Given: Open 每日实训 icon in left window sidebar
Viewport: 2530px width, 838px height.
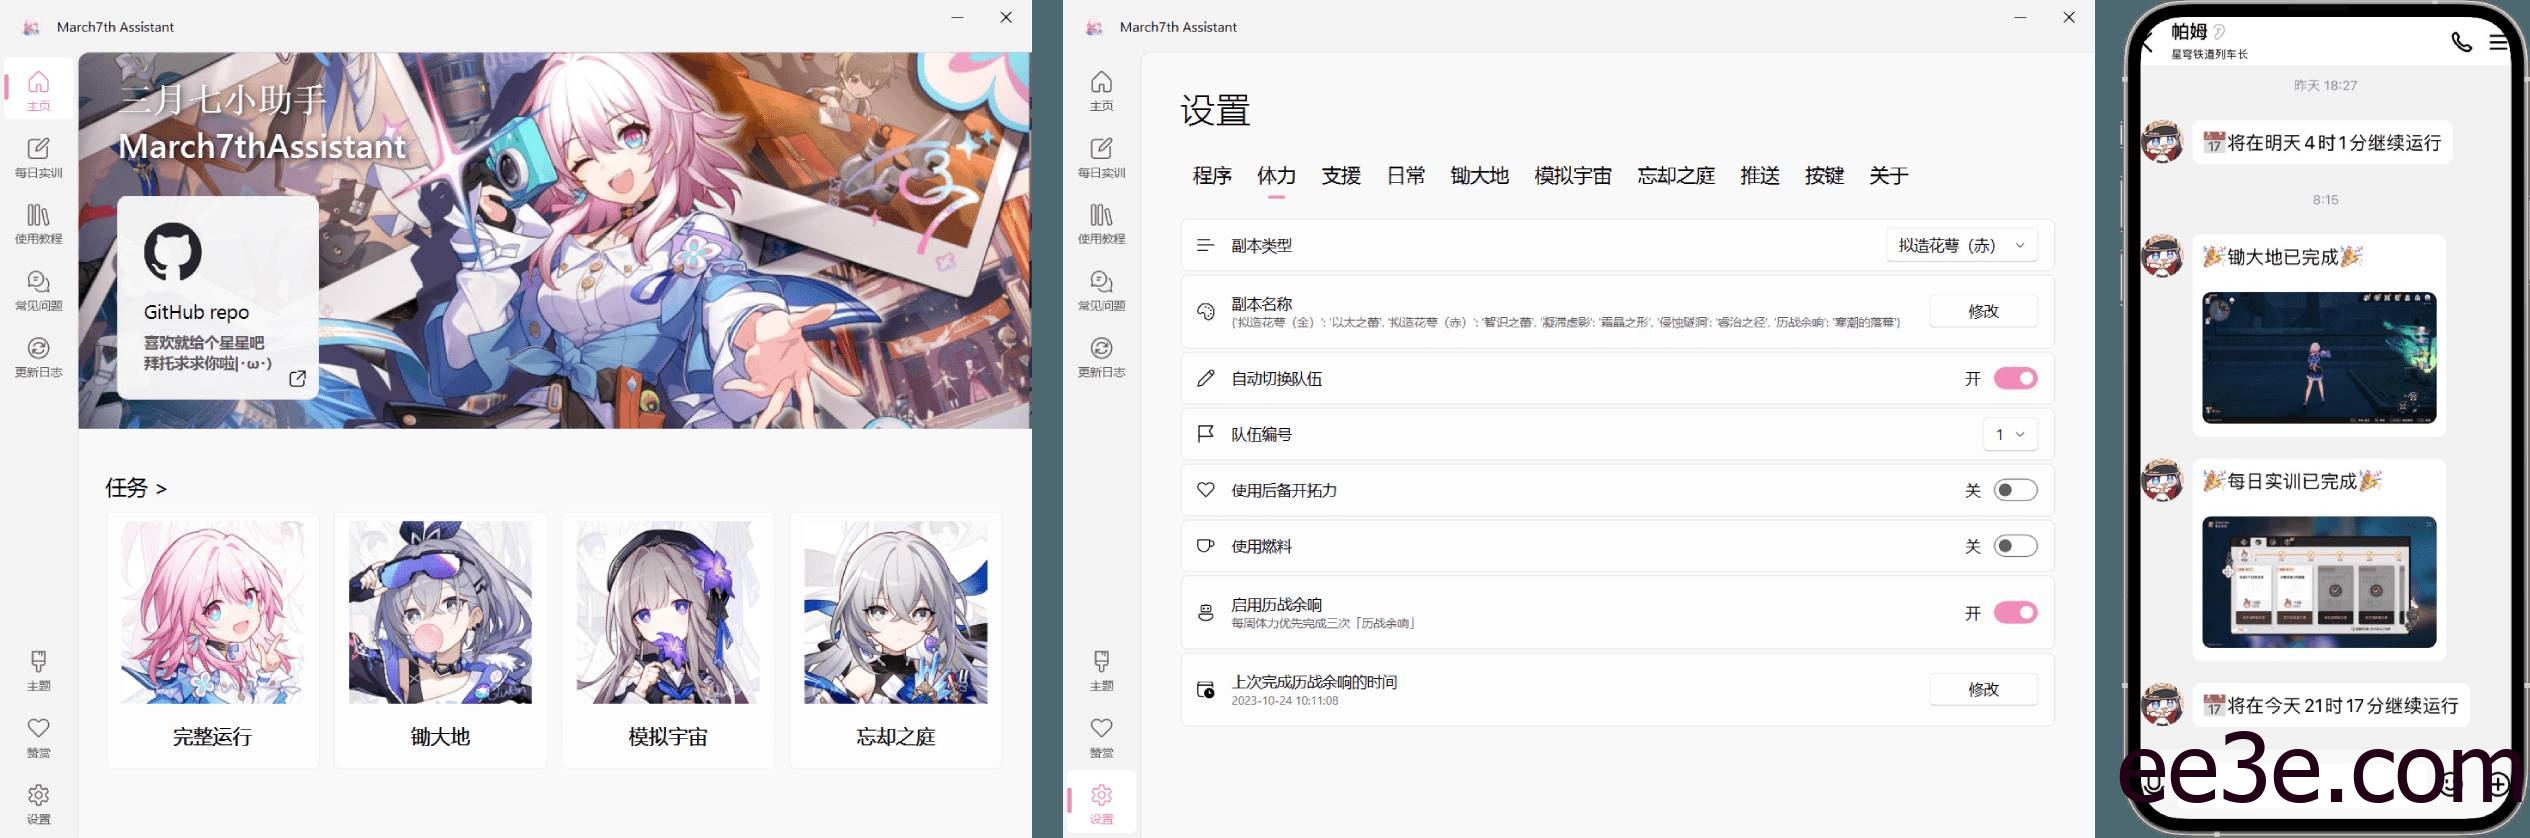Looking at the screenshot, I should 38,156.
